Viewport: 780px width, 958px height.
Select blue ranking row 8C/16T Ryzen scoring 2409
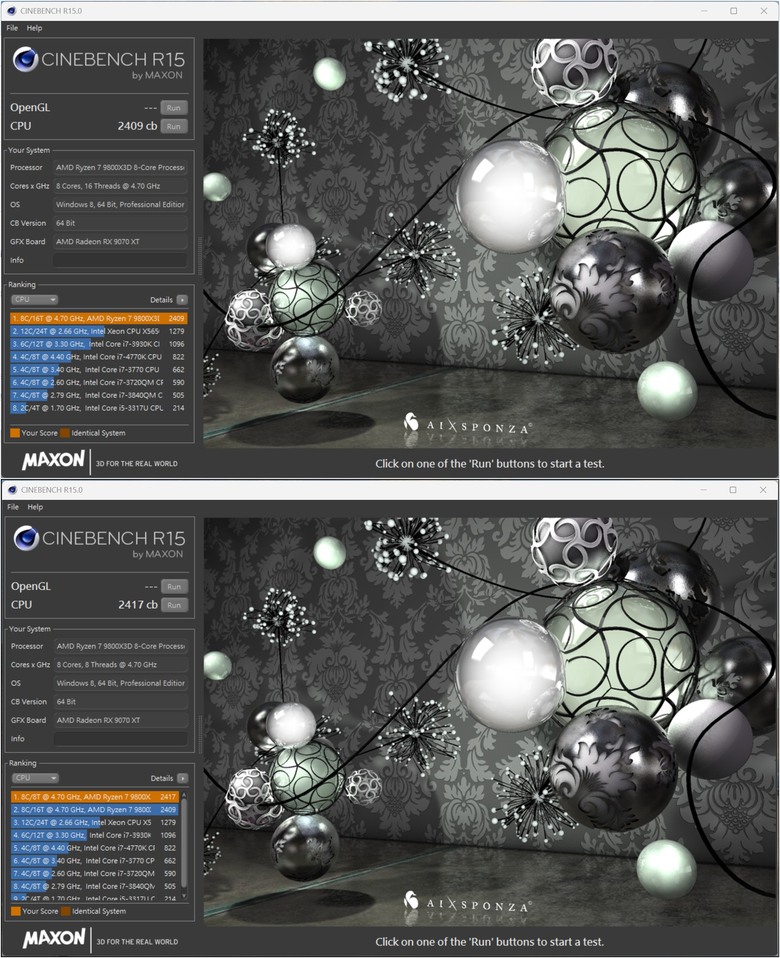coord(95,810)
